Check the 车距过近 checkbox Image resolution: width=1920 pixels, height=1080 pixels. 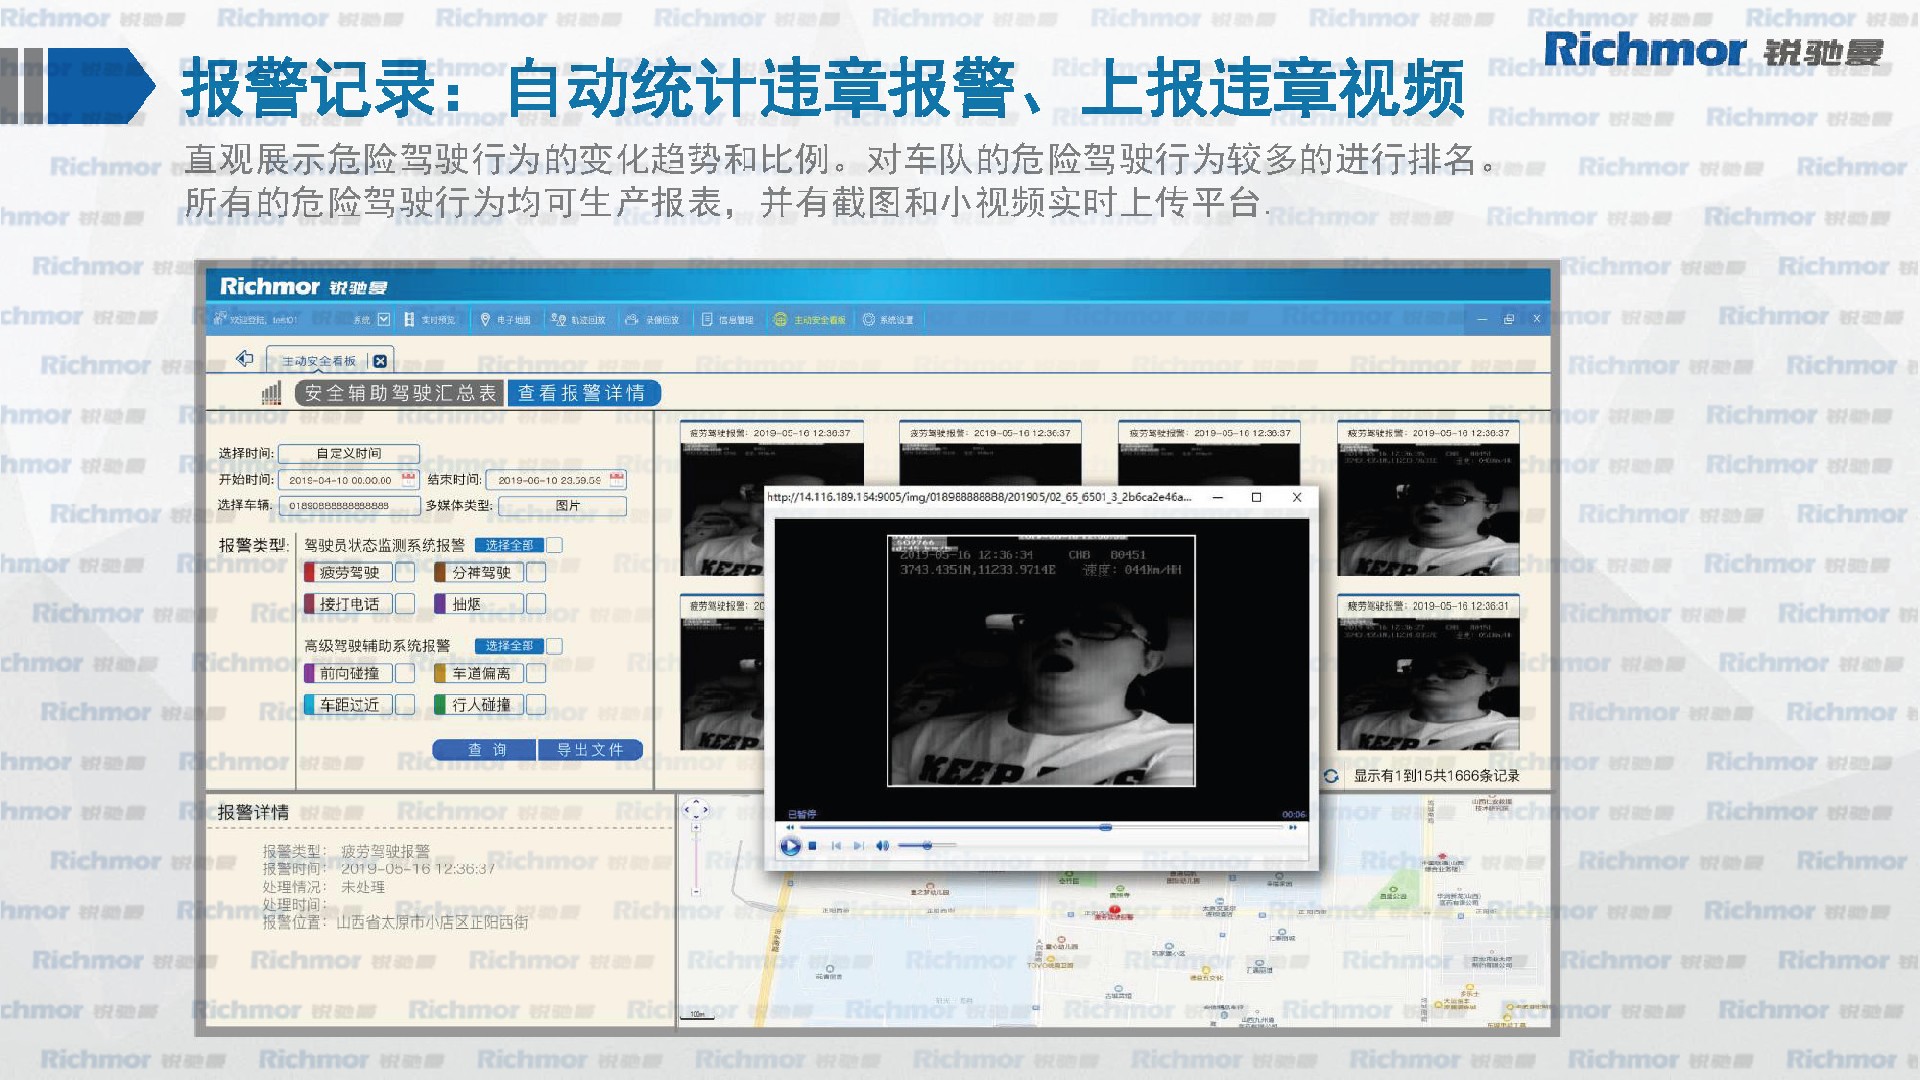click(405, 705)
